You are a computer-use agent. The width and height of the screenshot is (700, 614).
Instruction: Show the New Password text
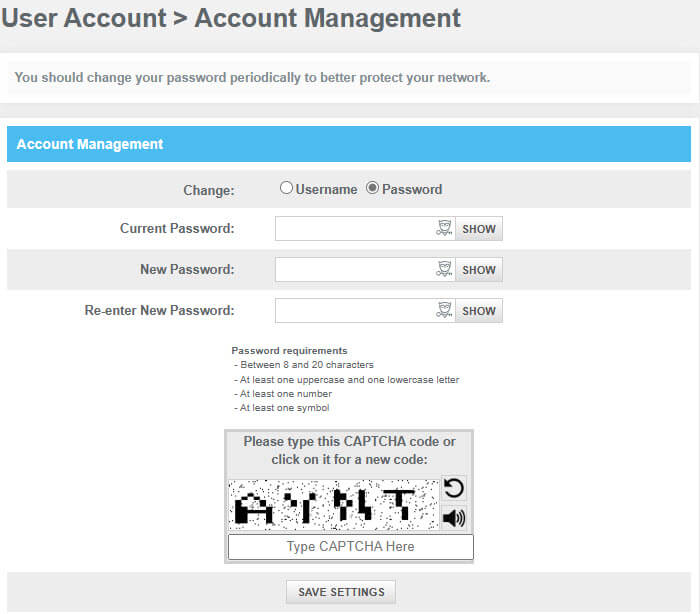[479, 270]
